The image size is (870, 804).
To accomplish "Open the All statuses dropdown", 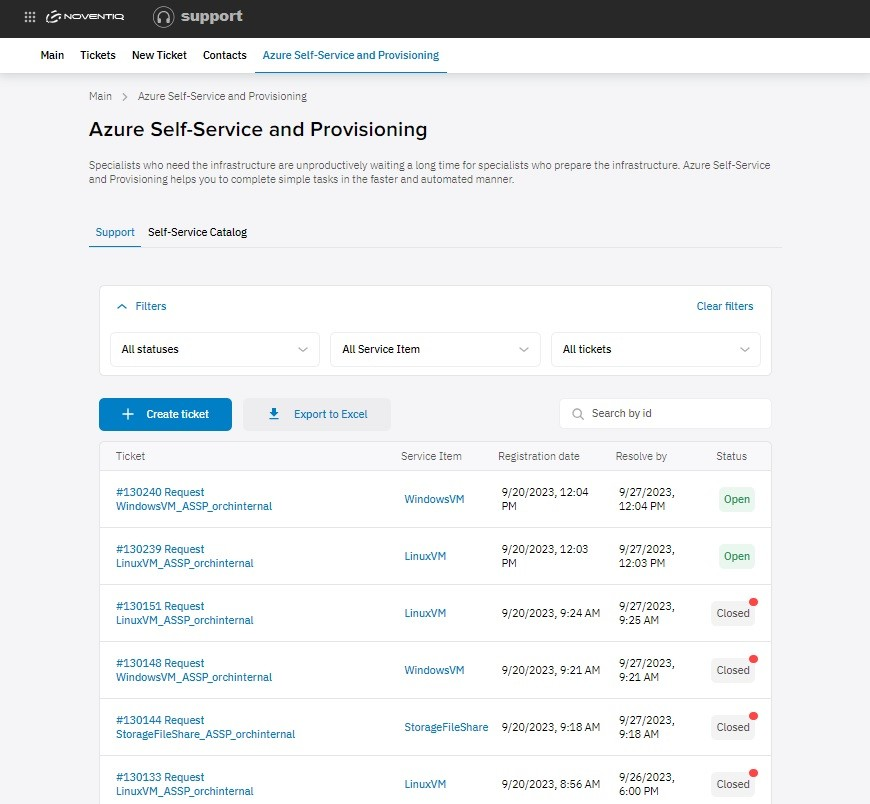I will coord(214,350).
